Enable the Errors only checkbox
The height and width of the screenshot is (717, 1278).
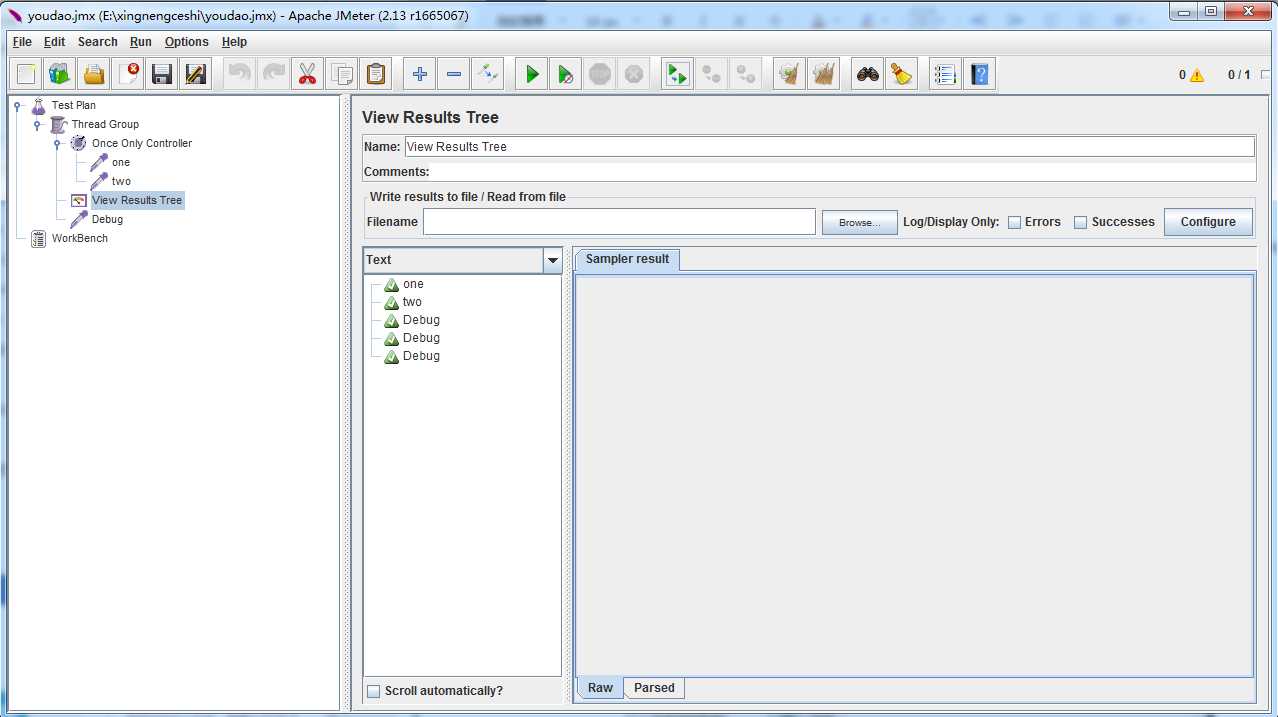1014,222
